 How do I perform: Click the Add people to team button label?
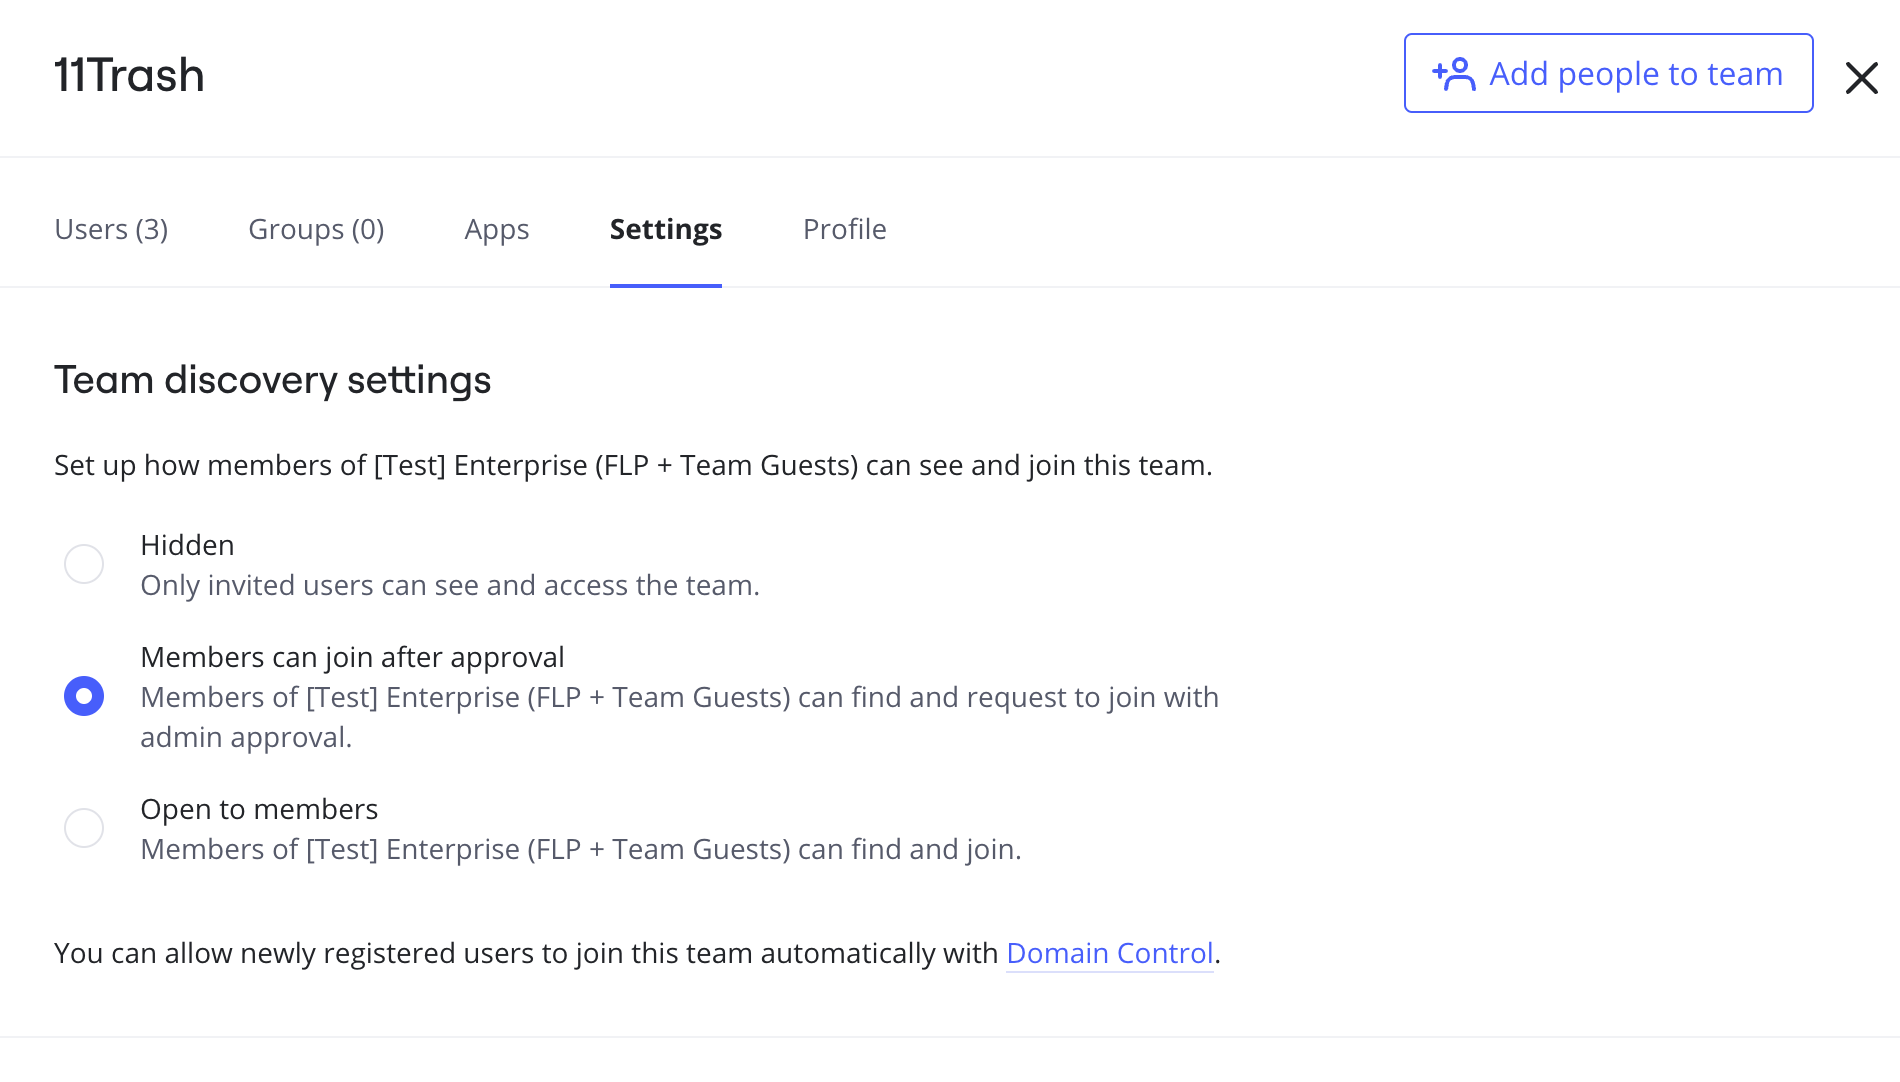coord(1635,74)
